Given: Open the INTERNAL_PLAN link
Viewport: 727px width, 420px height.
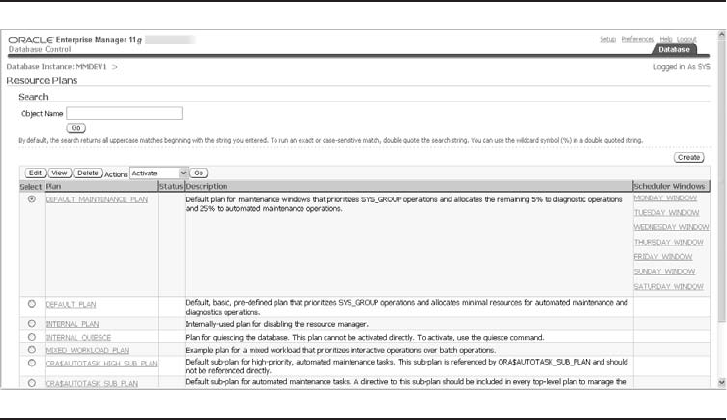Looking at the screenshot, I should point(72,324).
